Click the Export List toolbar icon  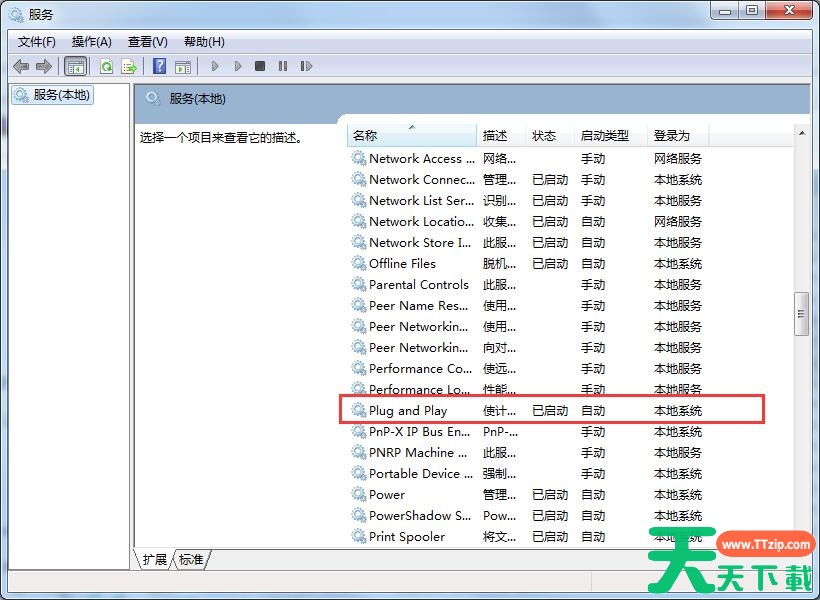coord(129,66)
